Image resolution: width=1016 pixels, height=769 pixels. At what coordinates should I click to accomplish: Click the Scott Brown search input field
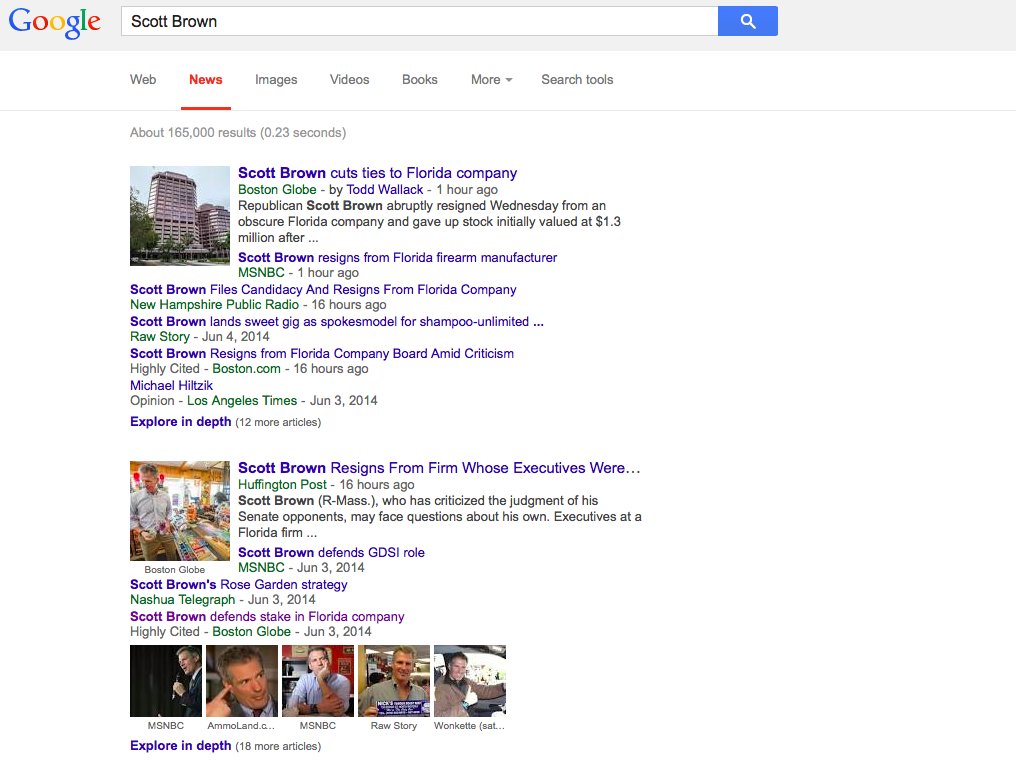pyautogui.click(x=418, y=21)
